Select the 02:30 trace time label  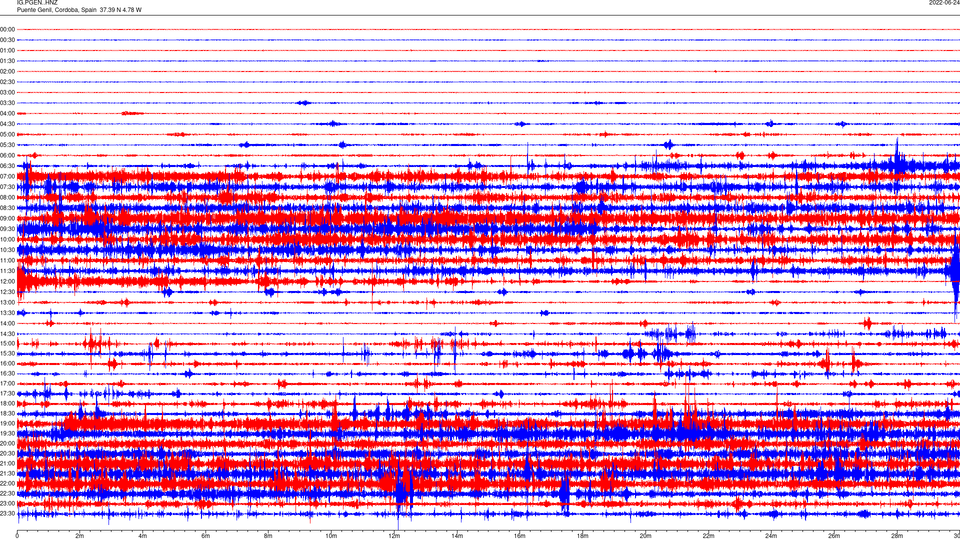tap(7, 82)
